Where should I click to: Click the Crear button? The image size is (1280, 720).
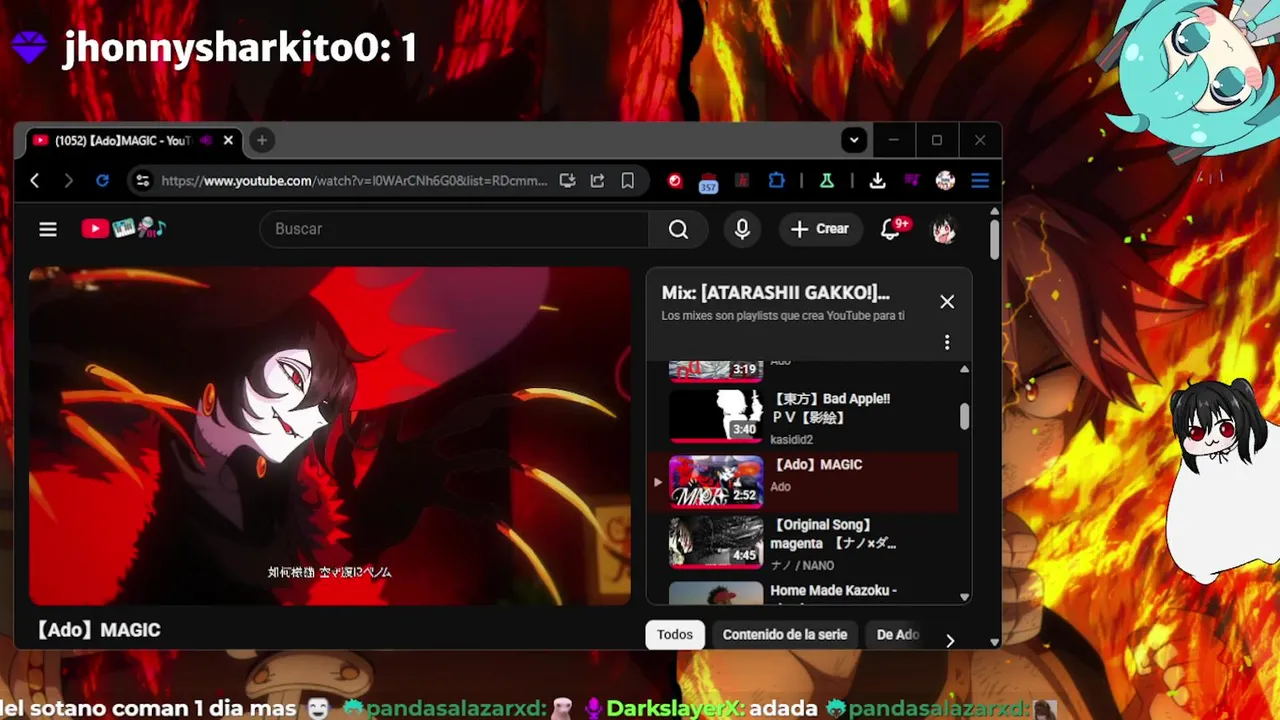coord(820,229)
